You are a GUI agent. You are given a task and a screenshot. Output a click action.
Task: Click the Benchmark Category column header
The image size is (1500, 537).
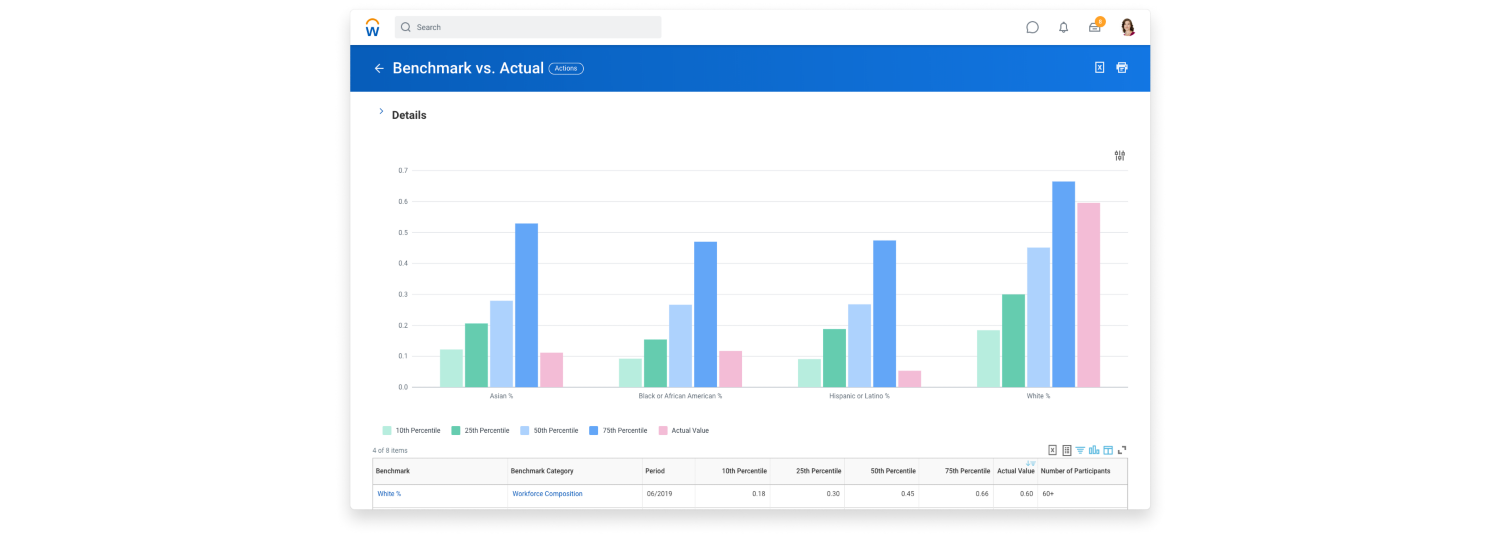tap(541, 471)
